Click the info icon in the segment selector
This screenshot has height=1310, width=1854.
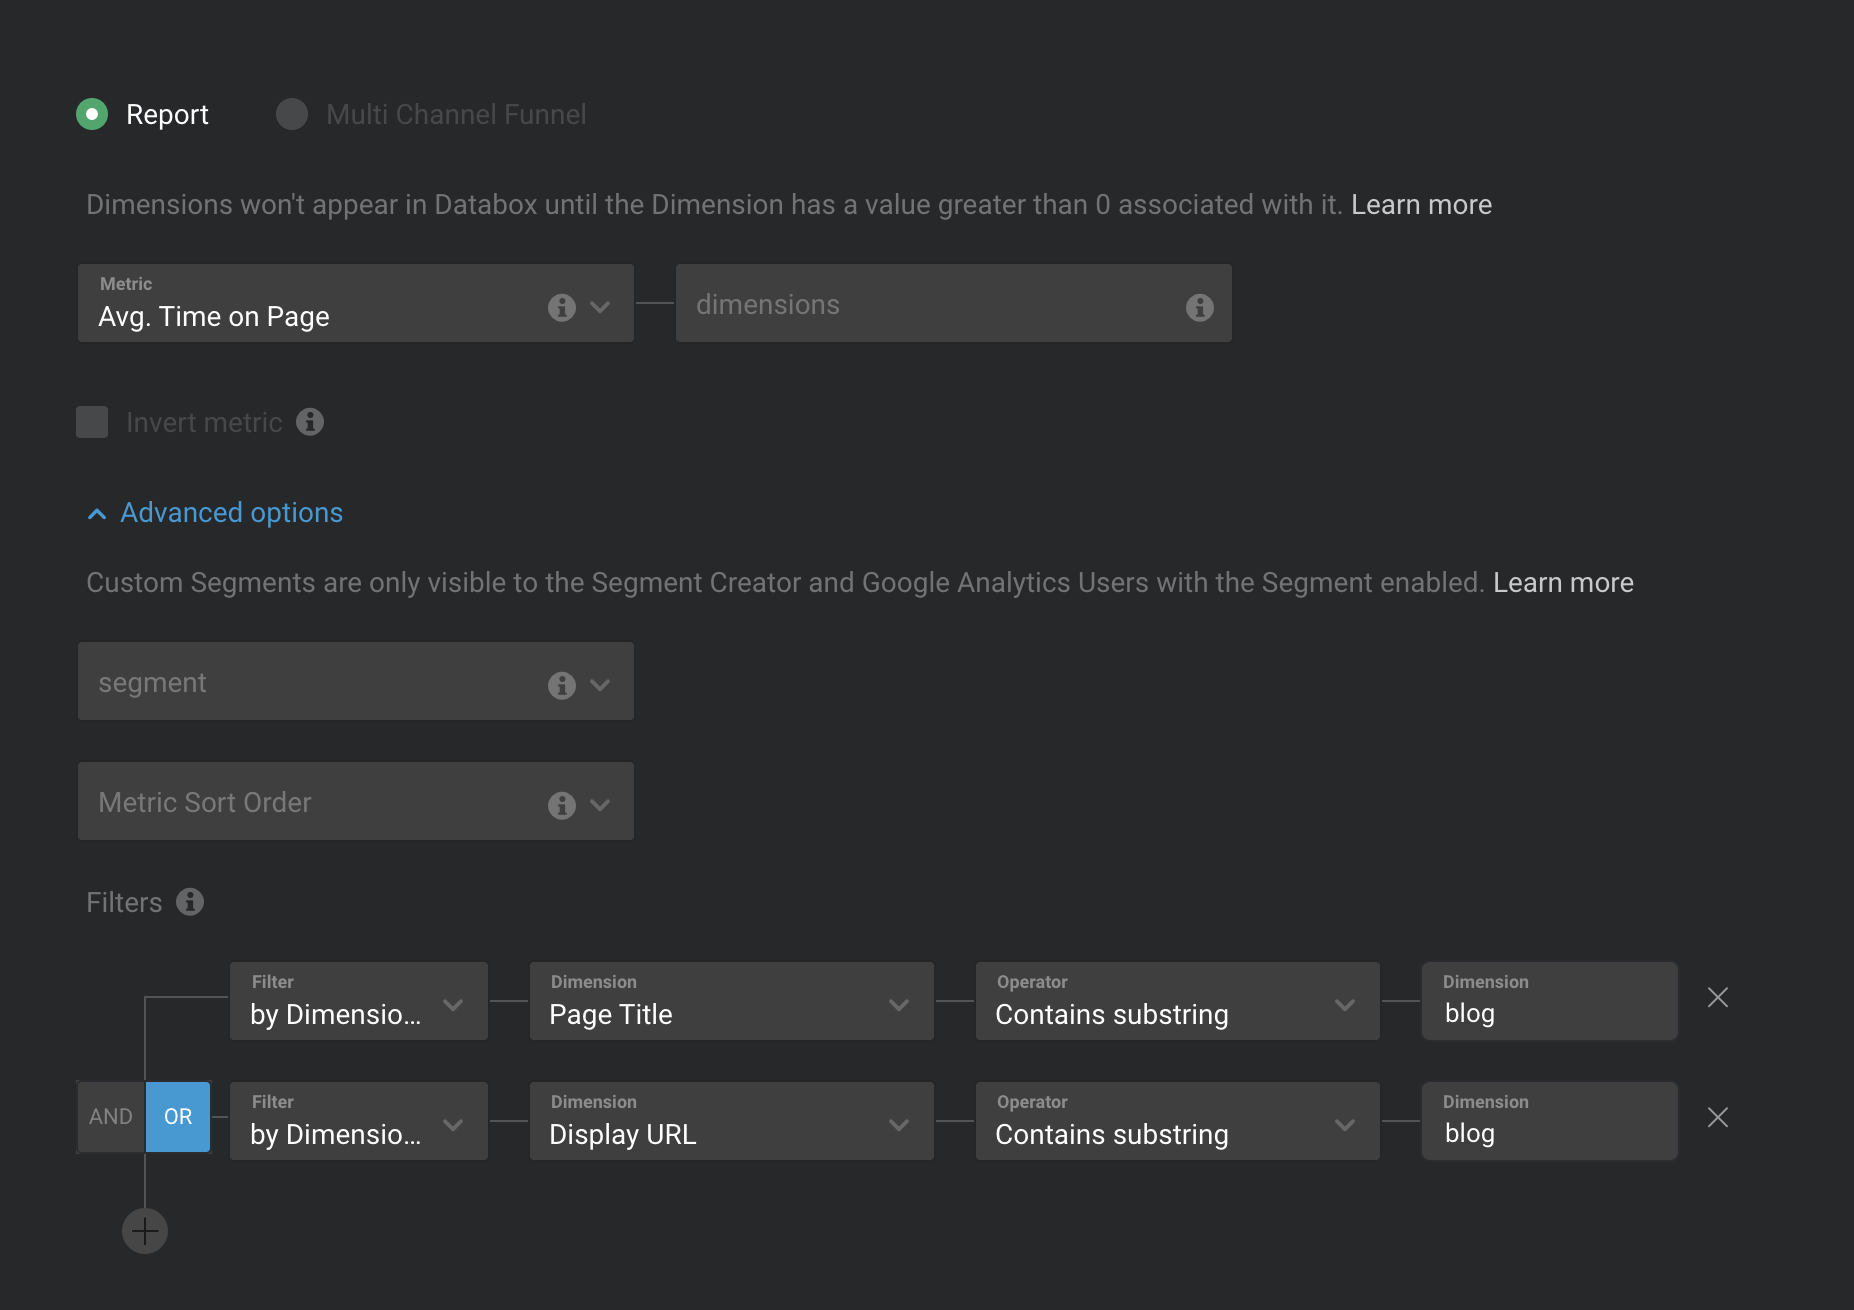[x=561, y=685]
